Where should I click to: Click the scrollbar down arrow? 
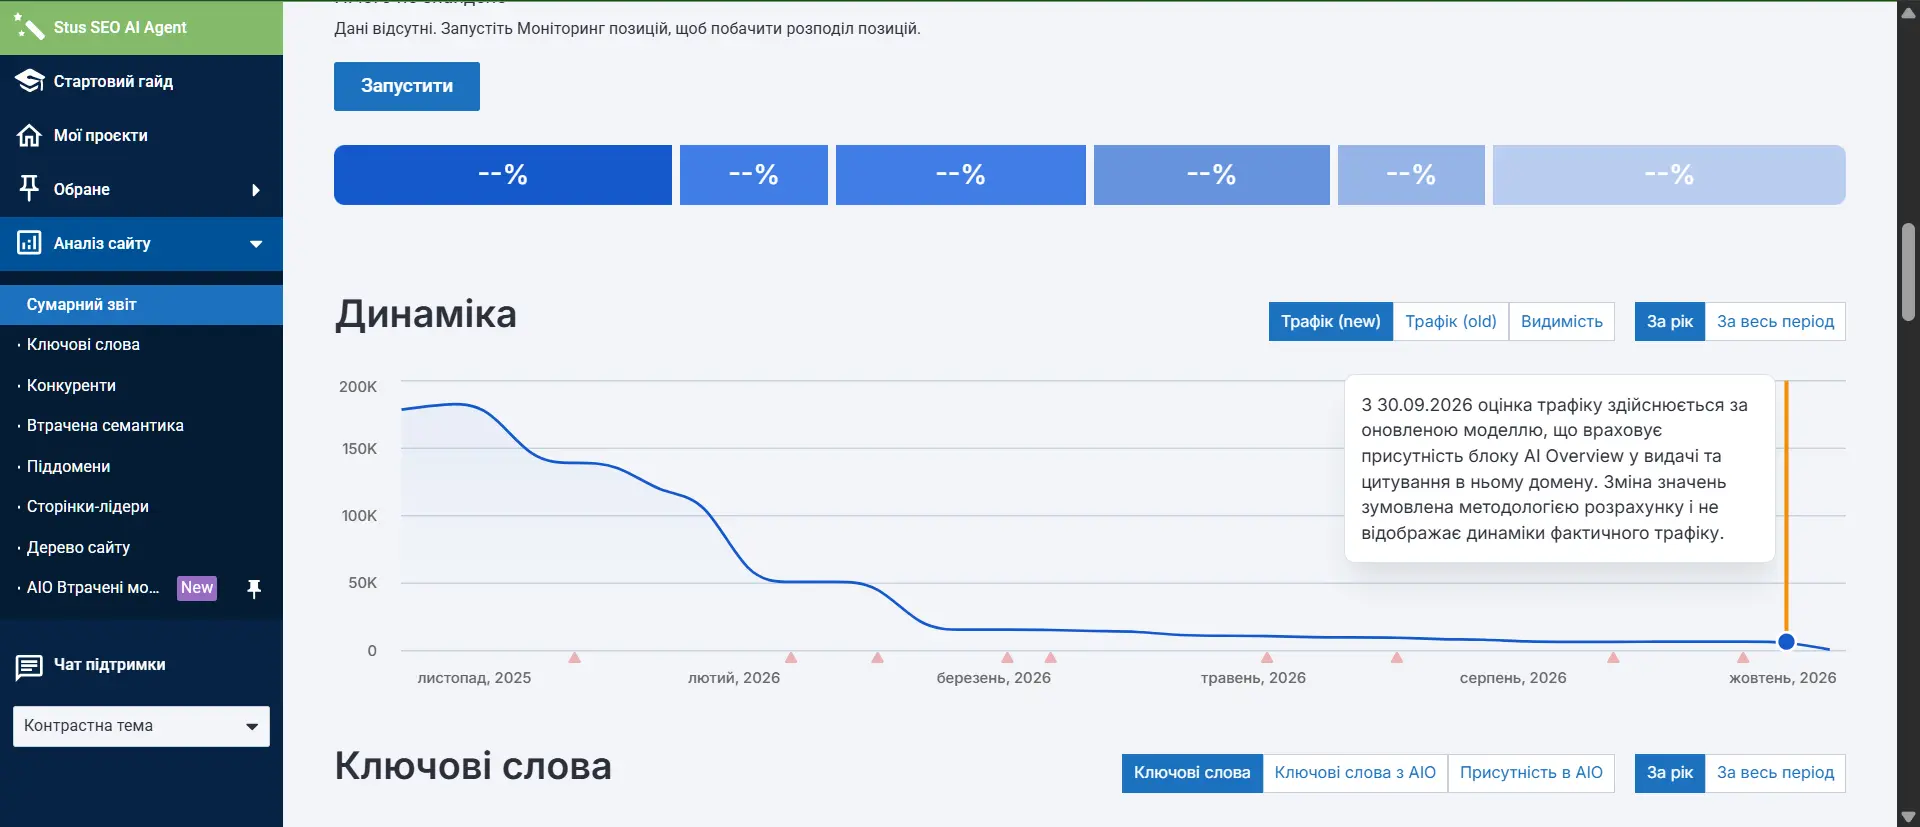(x=1908, y=817)
